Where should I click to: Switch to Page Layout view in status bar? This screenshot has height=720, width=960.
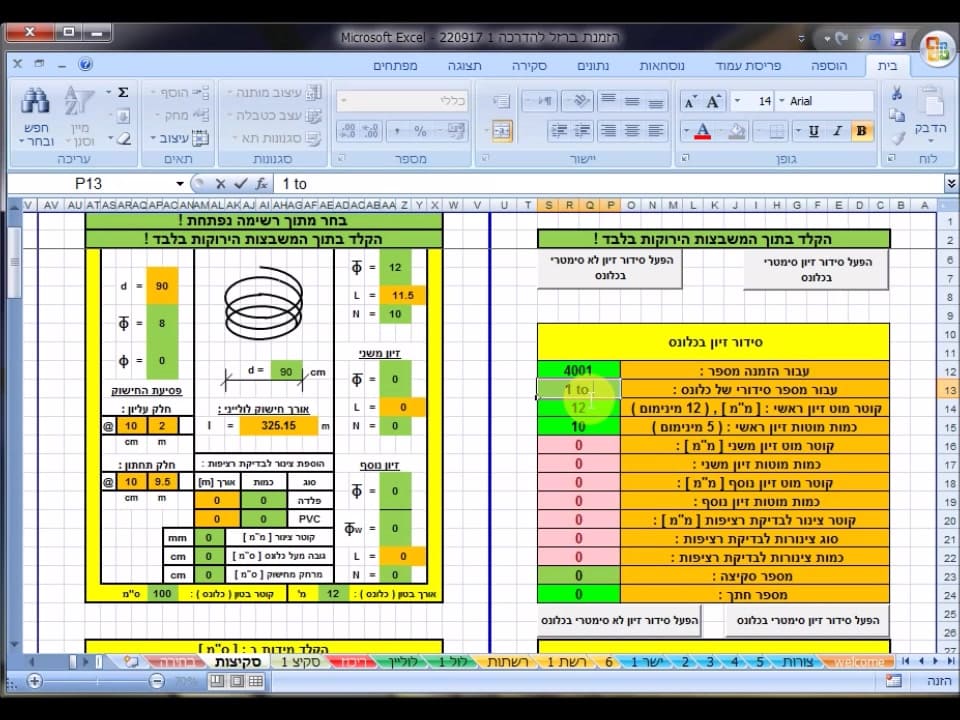(236, 681)
